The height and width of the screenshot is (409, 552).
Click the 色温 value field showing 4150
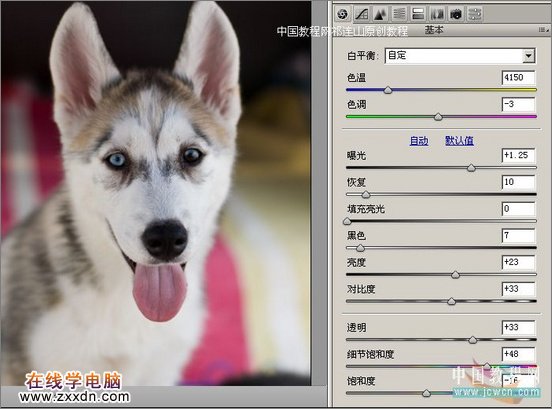[518, 77]
